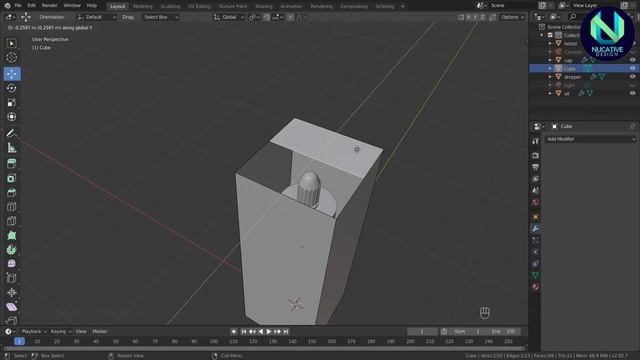Select the Edge Slide tool
The height and width of the screenshot is (360, 640).
click(x=11, y=278)
